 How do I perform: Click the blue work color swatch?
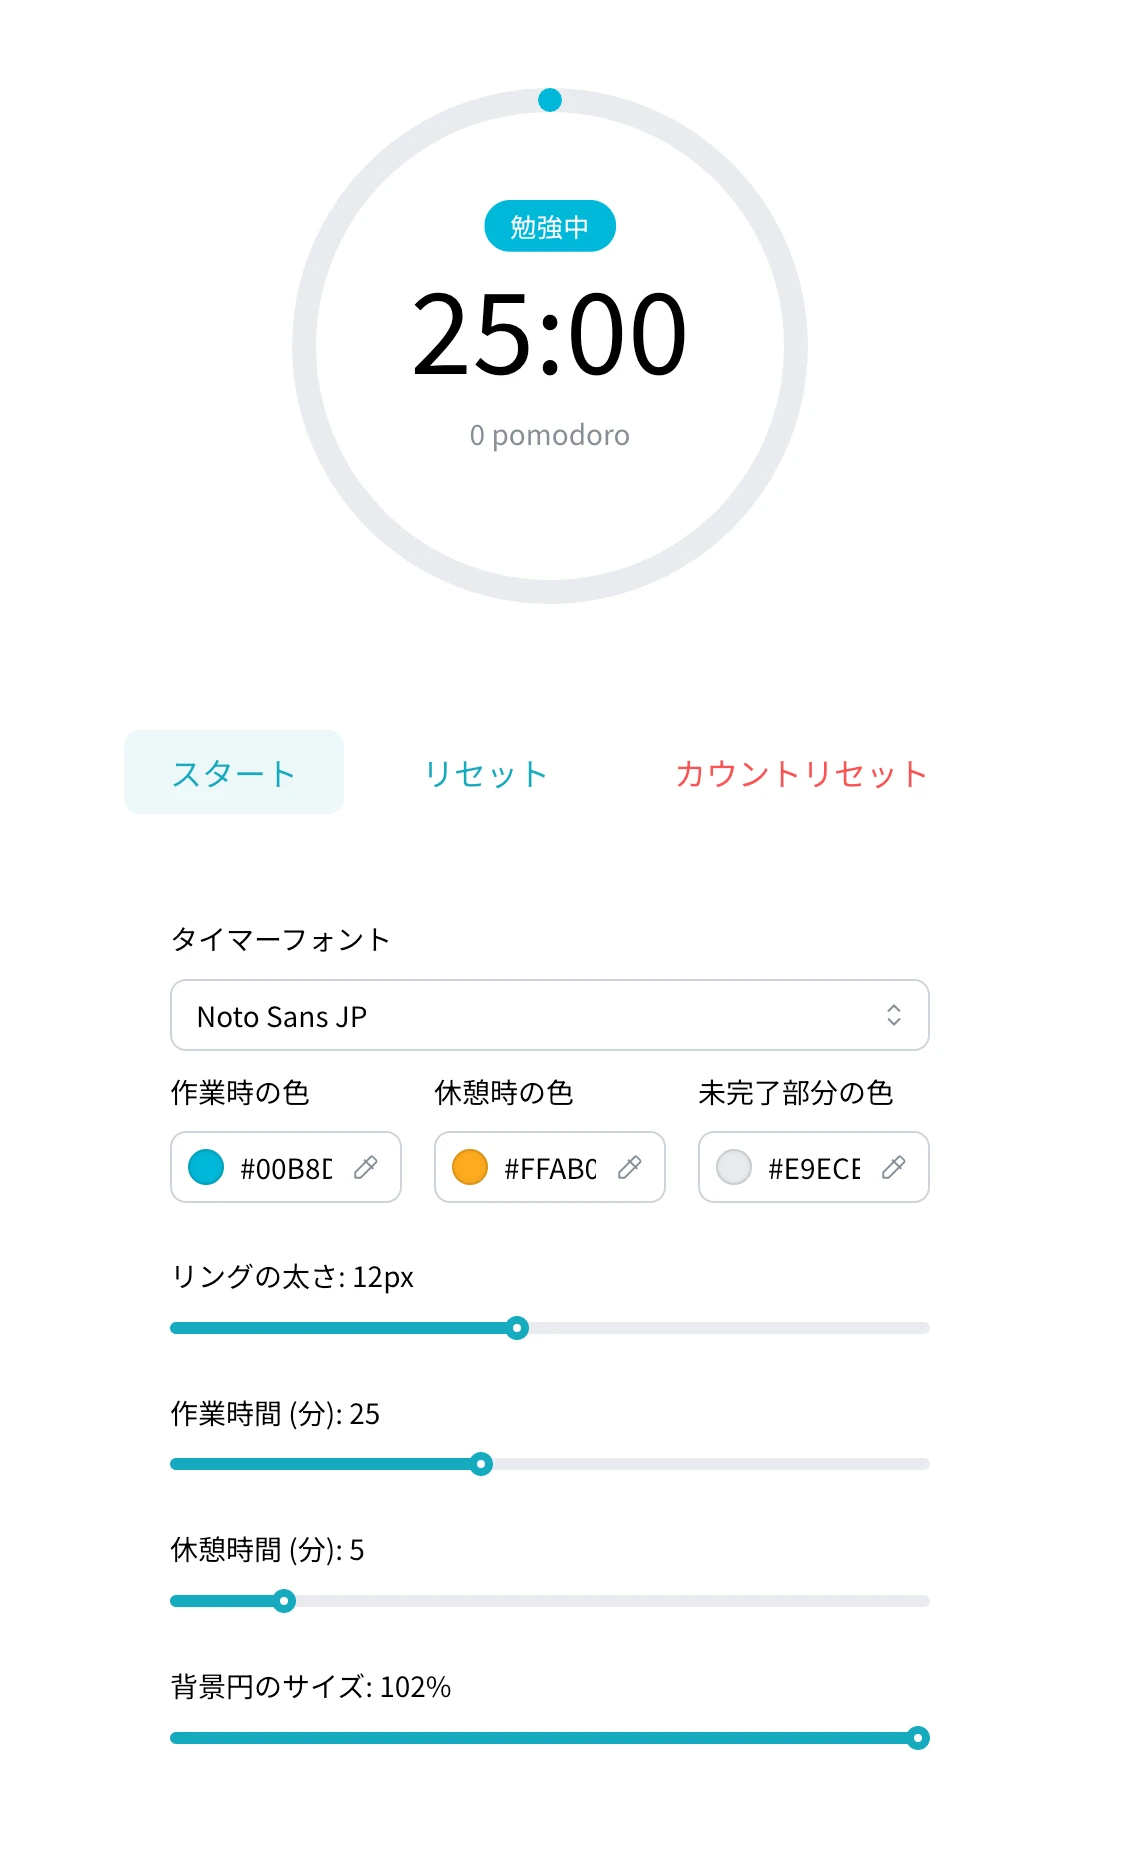pos(206,1167)
